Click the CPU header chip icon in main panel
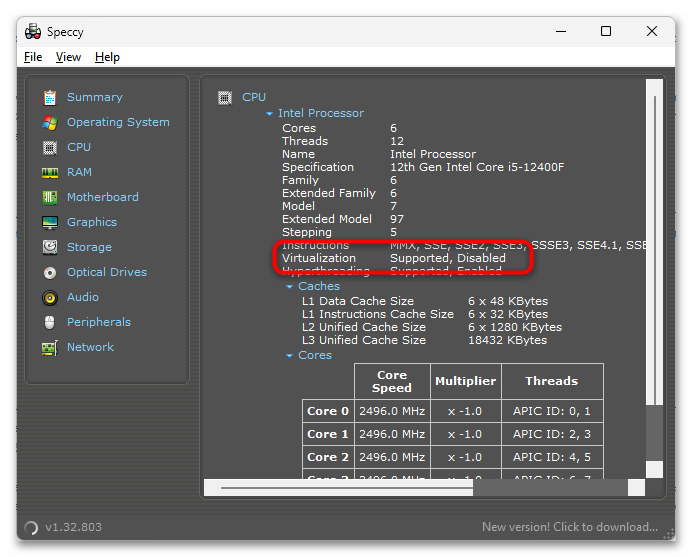Screen dimensions: 692x557 [225, 98]
